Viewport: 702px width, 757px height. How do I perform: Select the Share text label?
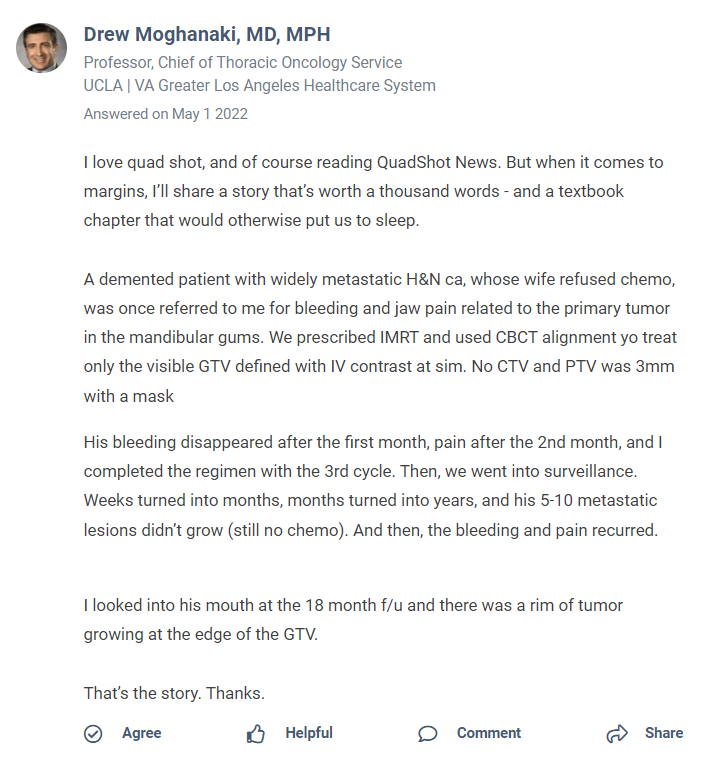coord(663,733)
